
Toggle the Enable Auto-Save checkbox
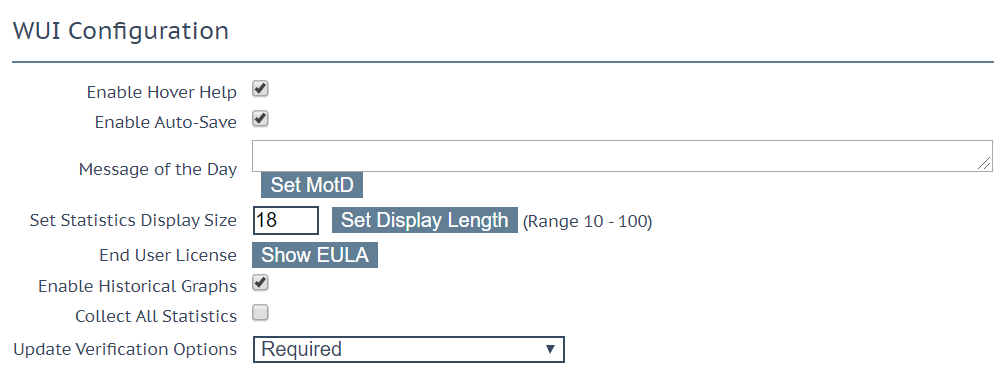click(x=260, y=119)
